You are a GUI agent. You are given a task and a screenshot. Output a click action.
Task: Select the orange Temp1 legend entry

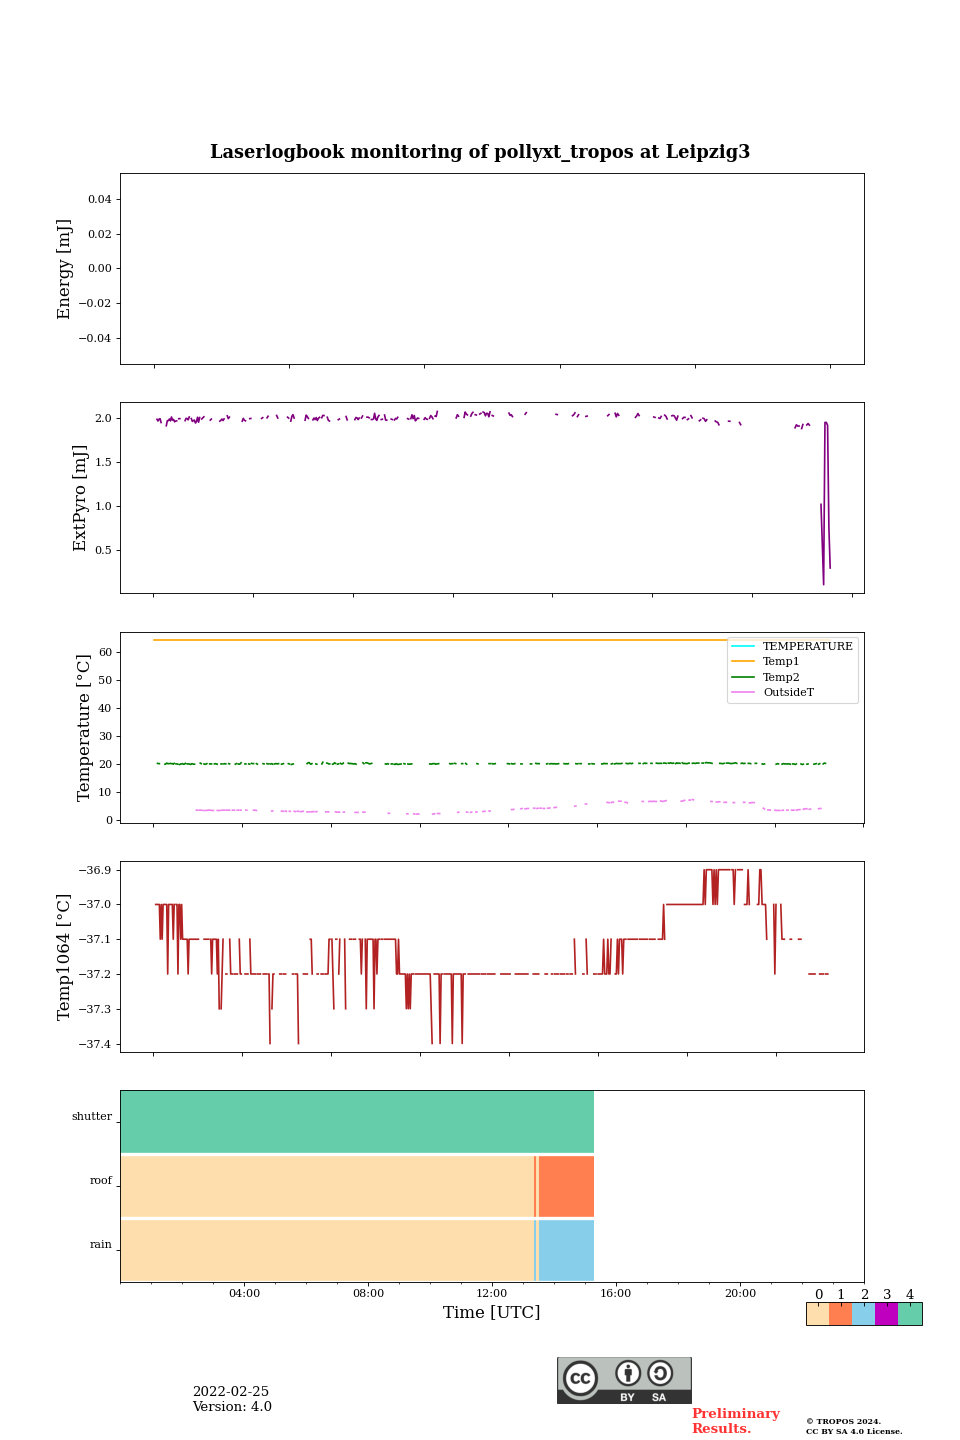click(781, 662)
